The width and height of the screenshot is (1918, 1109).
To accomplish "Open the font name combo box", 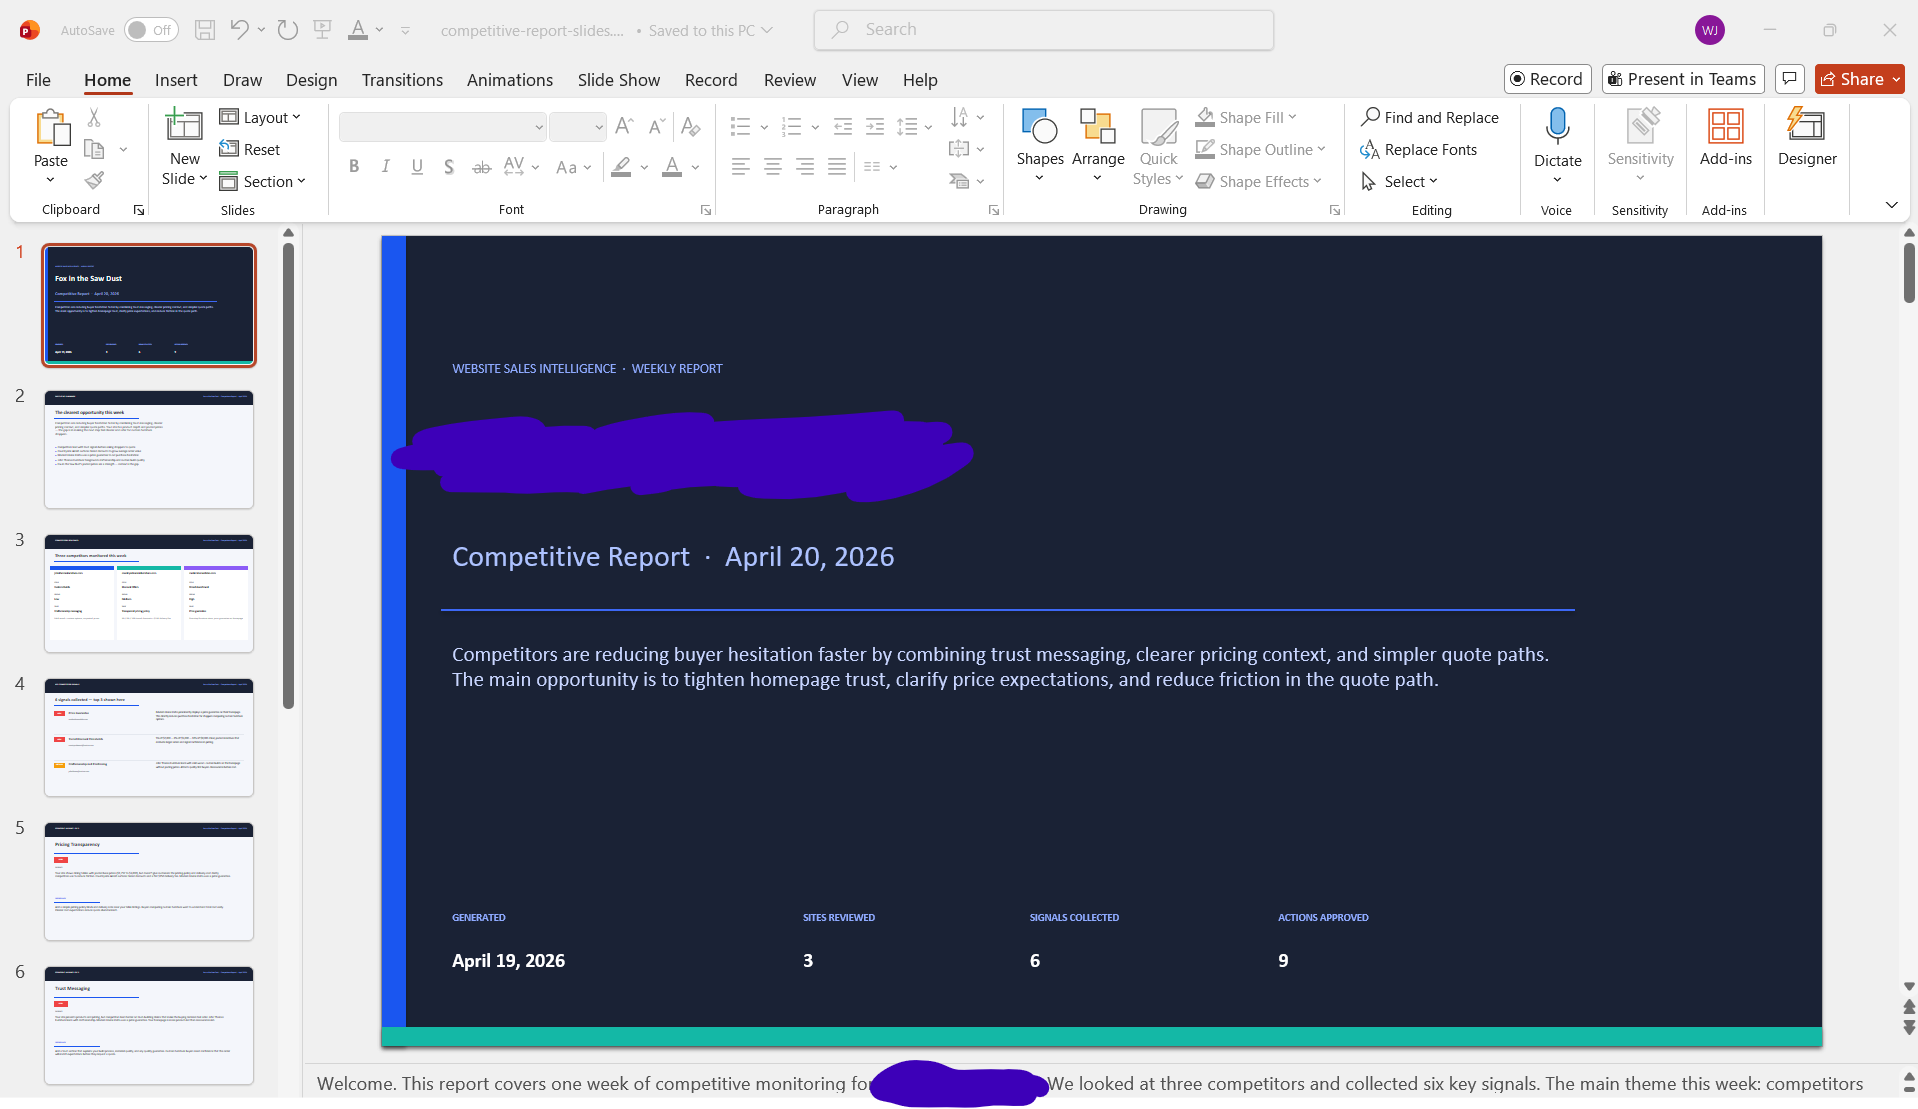I will point(442,127).
